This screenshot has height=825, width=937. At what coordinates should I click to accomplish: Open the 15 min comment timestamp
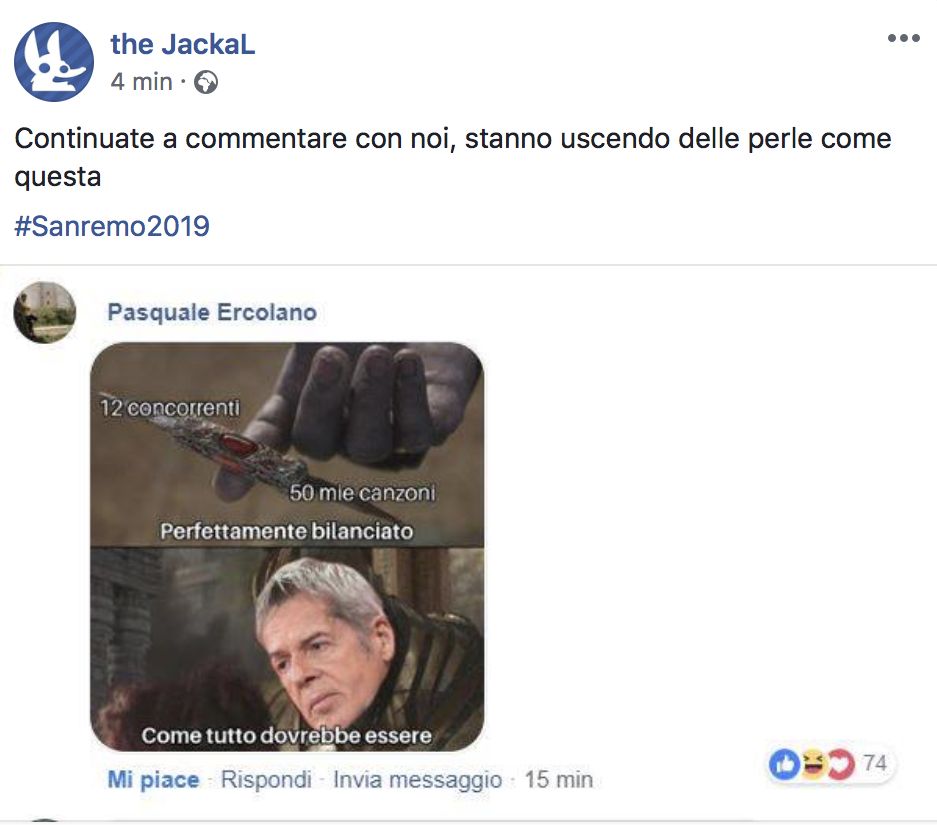(x=559, y=780)
